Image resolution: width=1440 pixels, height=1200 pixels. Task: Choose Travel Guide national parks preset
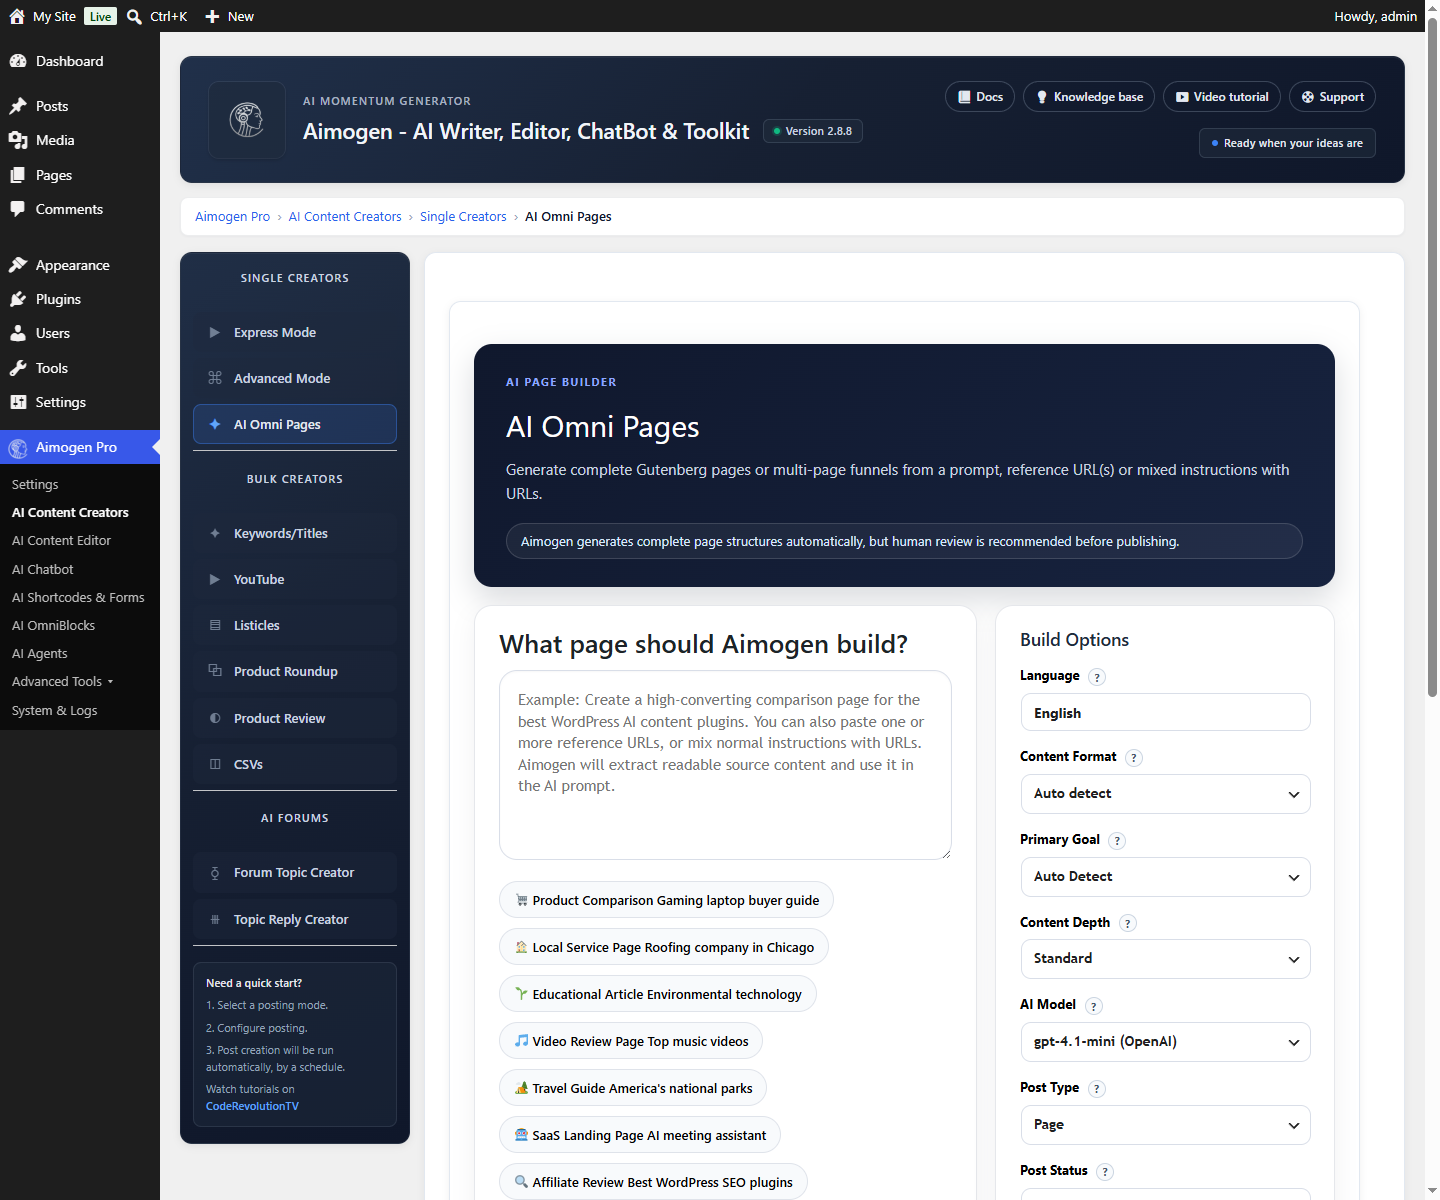(633, 1088)
